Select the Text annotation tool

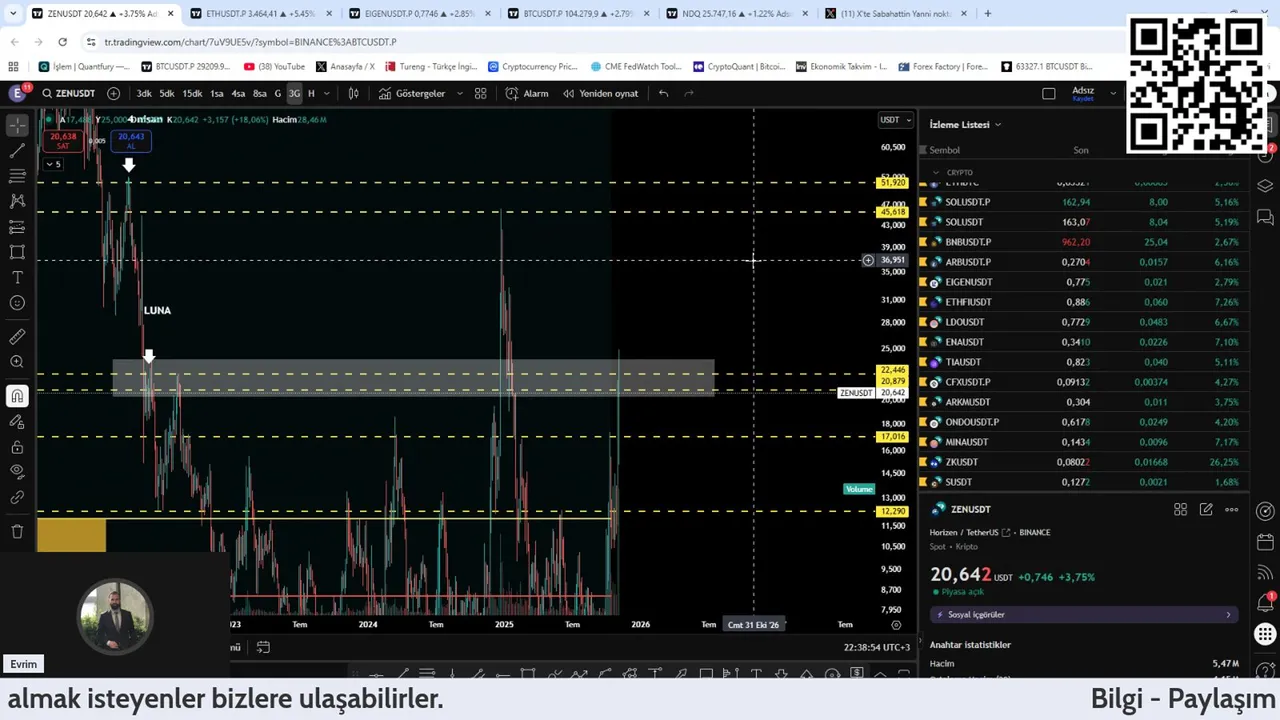pos(17,277)
